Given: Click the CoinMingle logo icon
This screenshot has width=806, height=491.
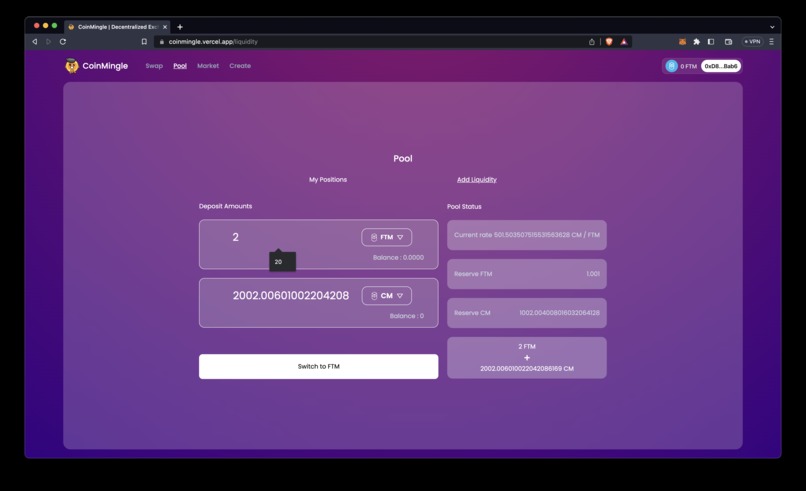Looking at the screenshot, I should 71,66.
